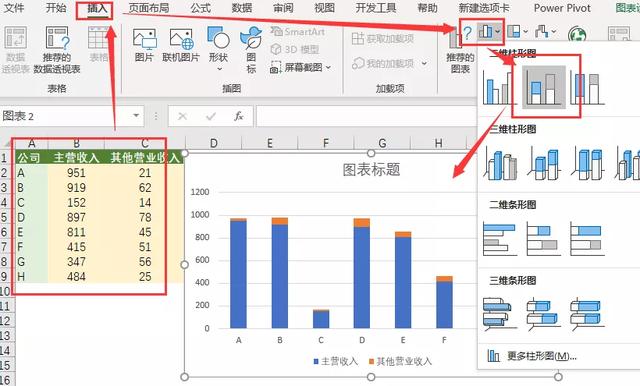Viewport: 640px width, 386px height.
Task: Click cell with value 951
Action: (76, 173)
